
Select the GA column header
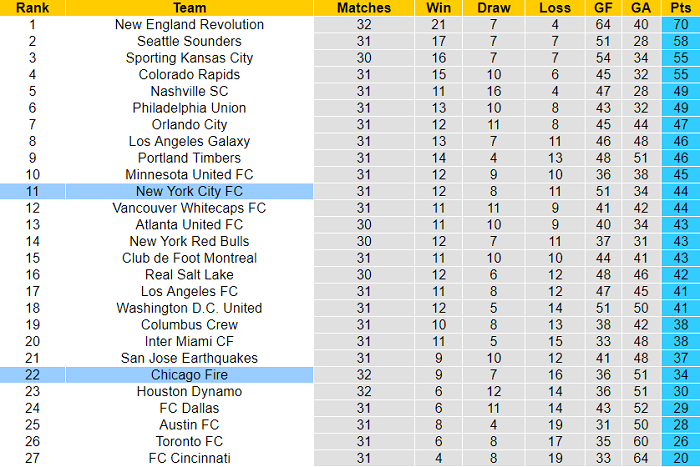[641, 8]
